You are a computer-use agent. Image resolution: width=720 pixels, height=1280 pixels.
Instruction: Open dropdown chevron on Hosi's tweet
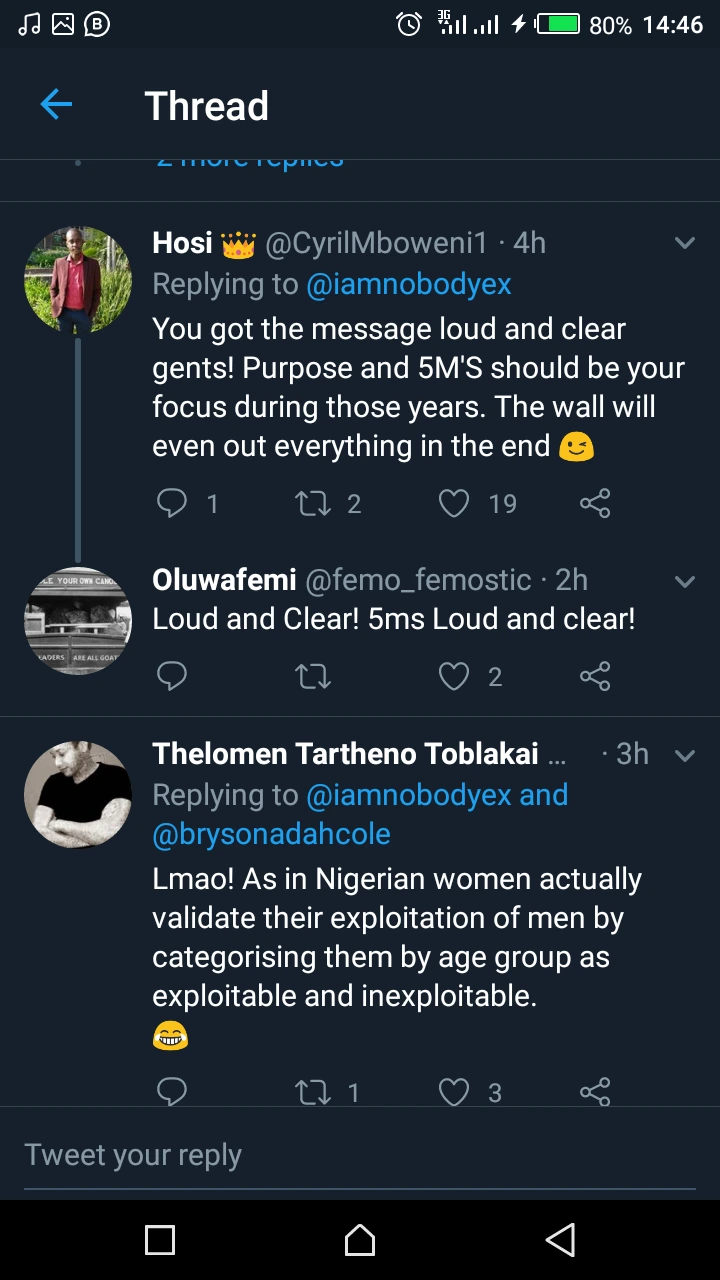coord(685,243)
